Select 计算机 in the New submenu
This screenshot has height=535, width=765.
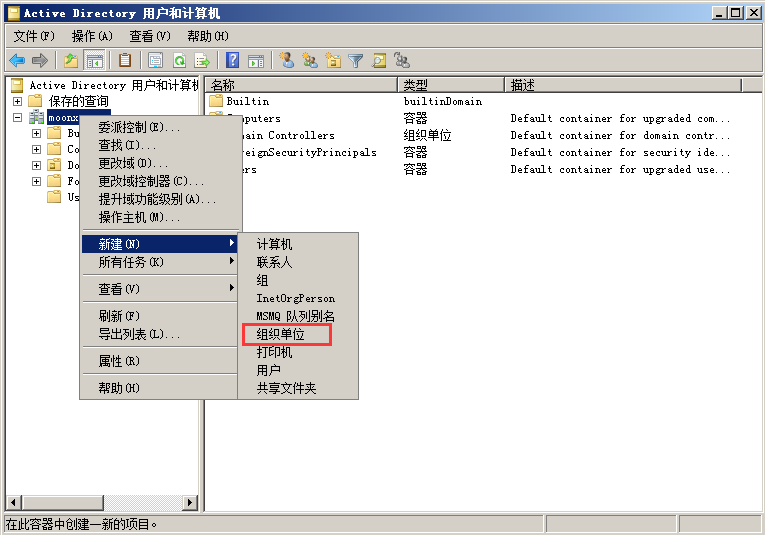coord(298,244)
